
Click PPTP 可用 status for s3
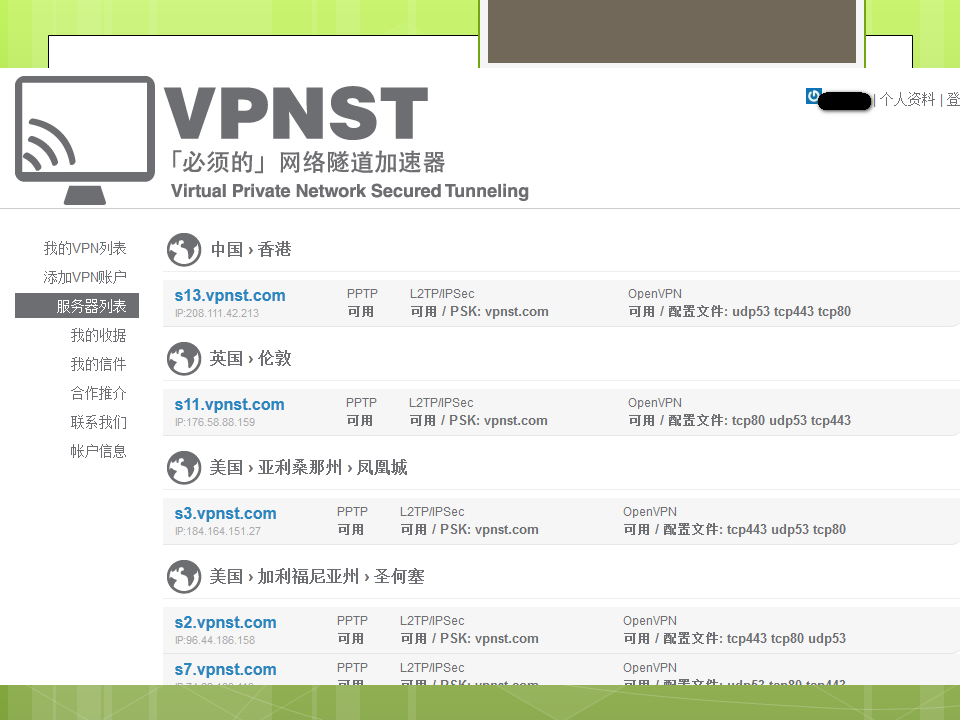click(351, 529)
